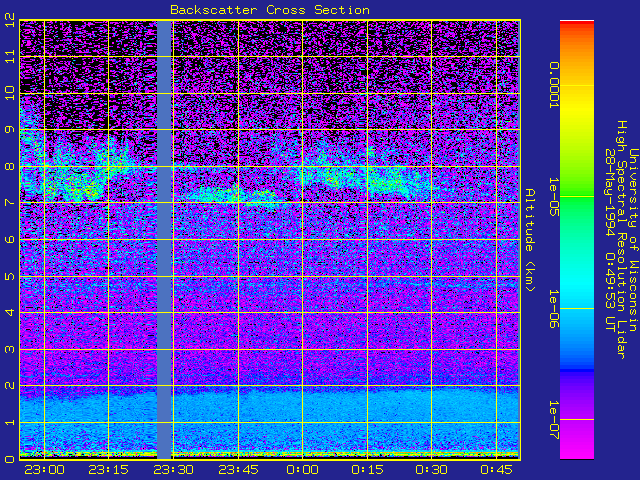640x480 pixels.
Task: Click the 'Altitude (km)' axis label
Action: (529, 240)
